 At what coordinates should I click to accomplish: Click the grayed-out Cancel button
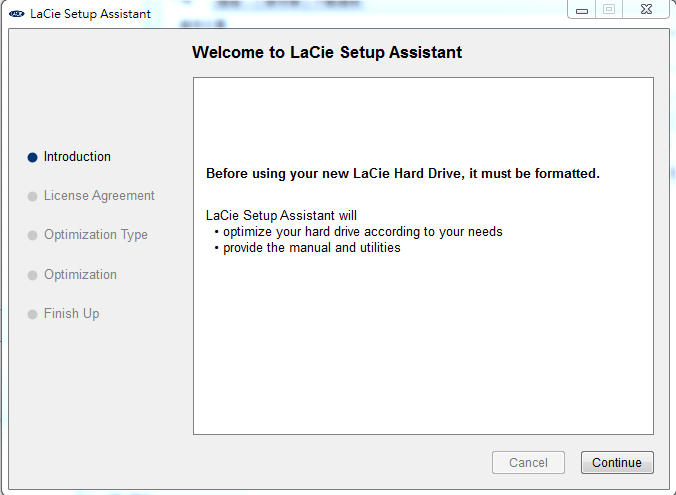pos(528,463)
